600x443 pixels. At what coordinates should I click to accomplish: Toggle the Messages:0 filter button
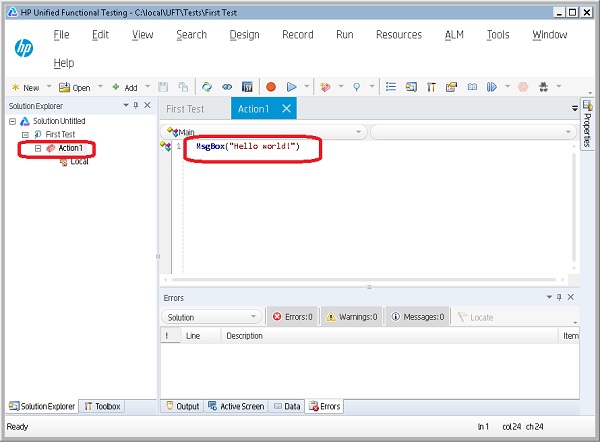pyautogui.click(x=418, y=317)
